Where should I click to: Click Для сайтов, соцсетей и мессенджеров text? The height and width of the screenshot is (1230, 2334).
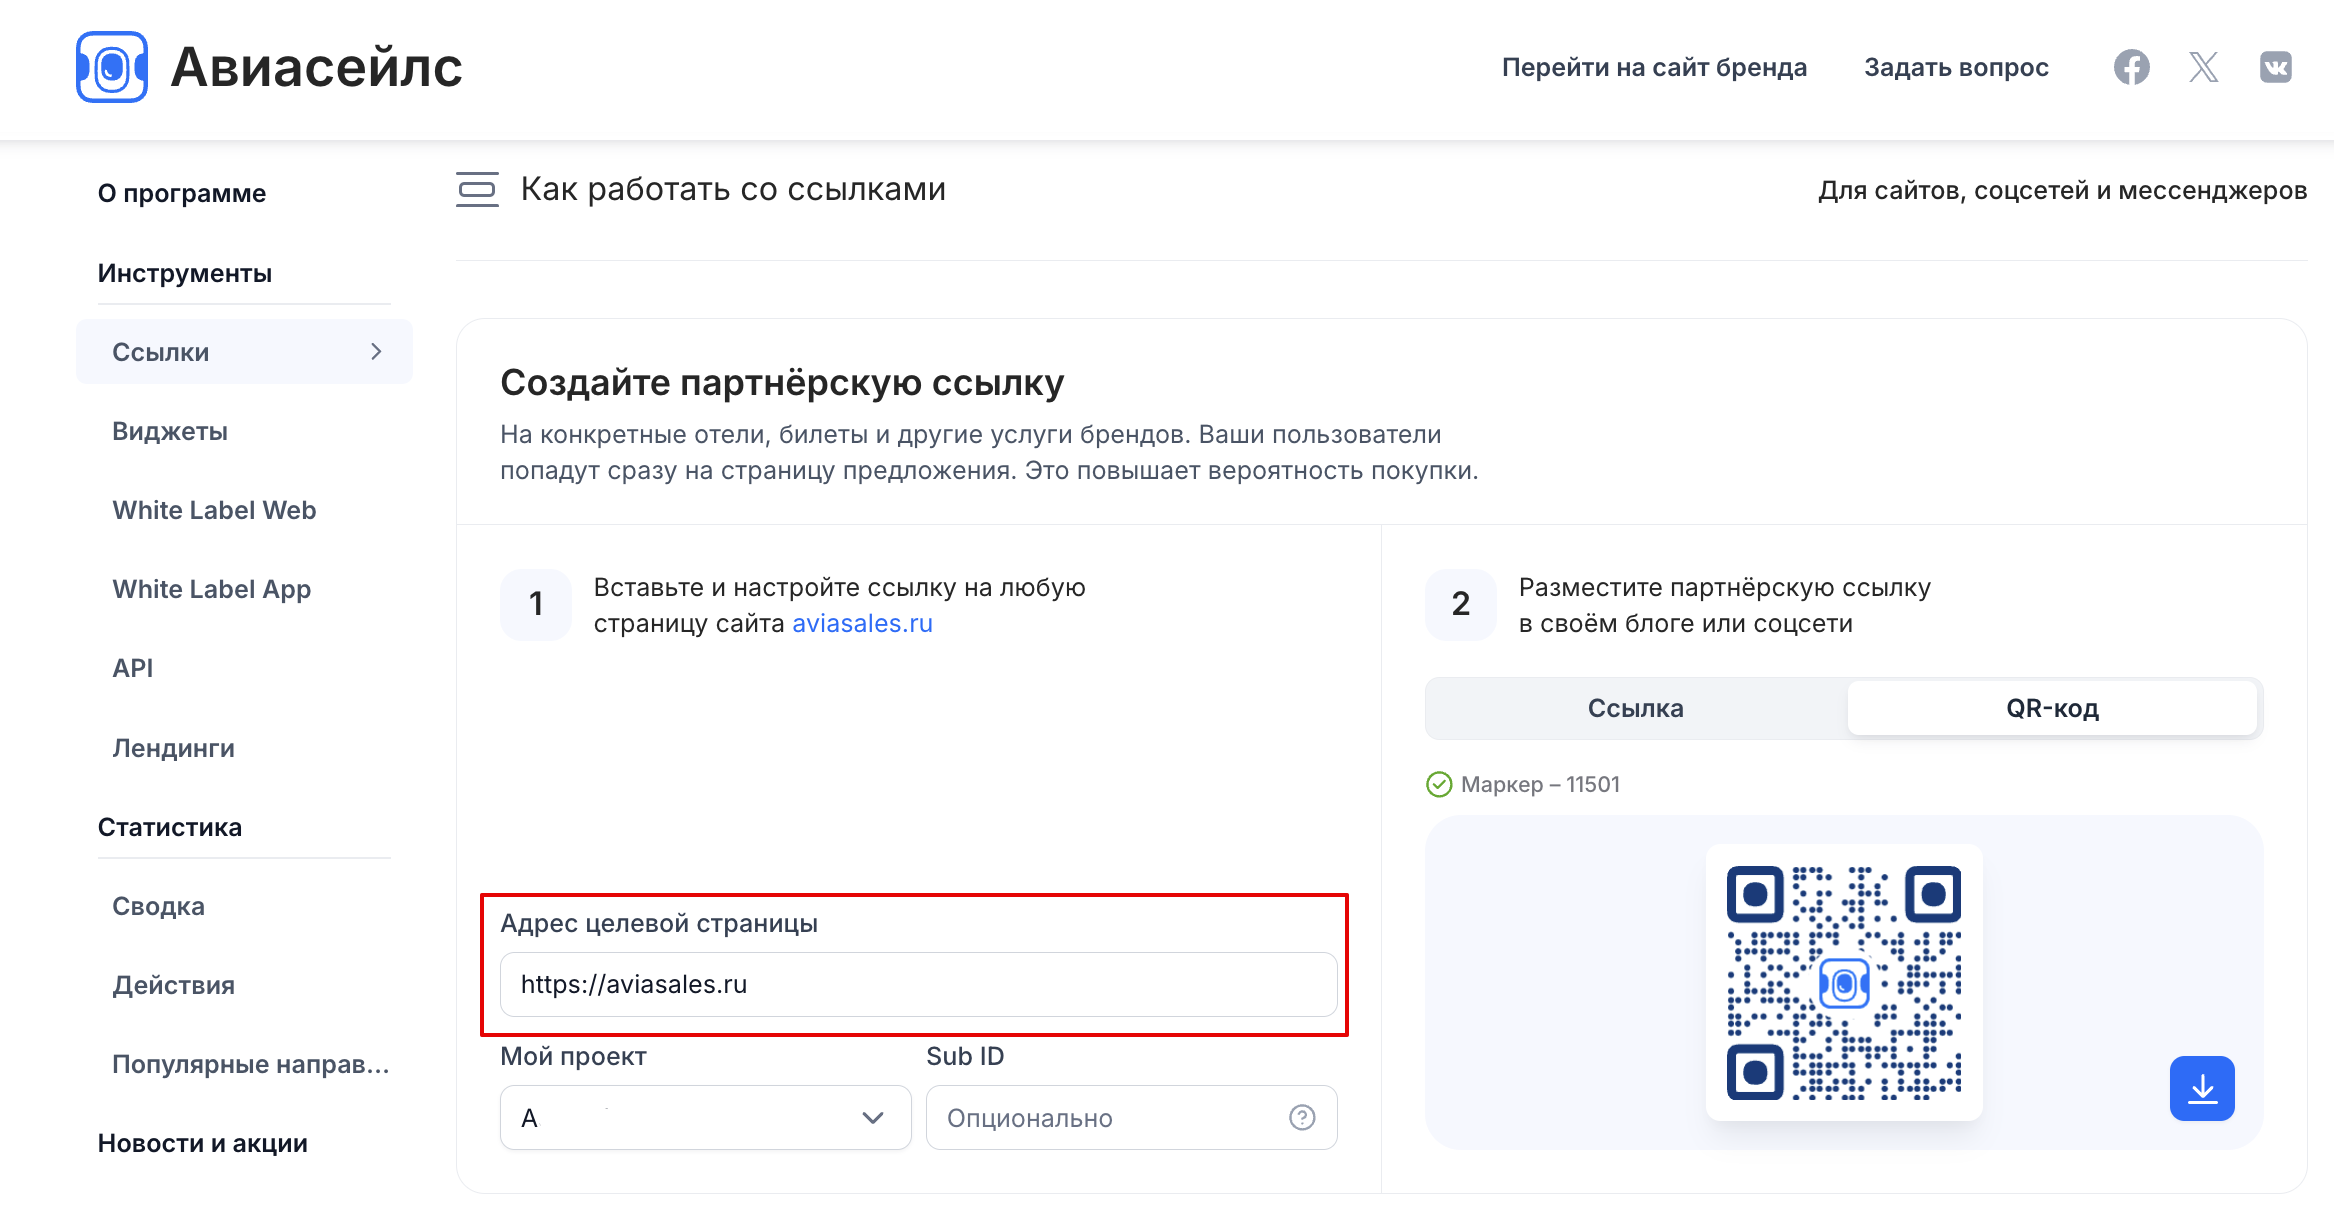point(2063,190)
